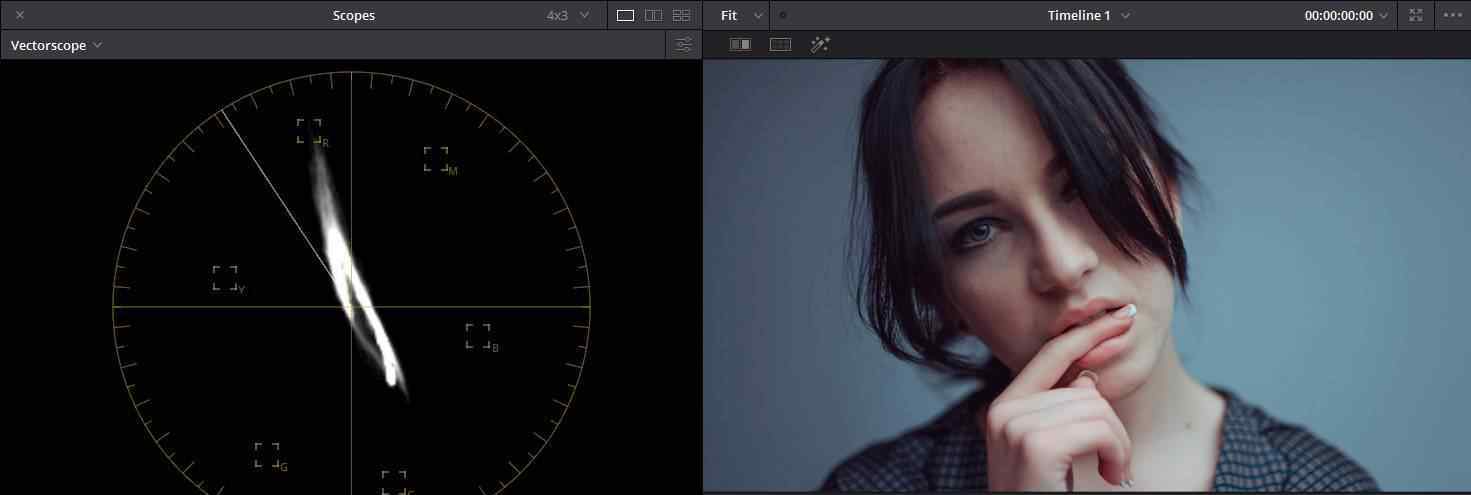This screenshot has height=495, width=1471.
Task: Click the Scopes panel title
Action: click(354, 15)
